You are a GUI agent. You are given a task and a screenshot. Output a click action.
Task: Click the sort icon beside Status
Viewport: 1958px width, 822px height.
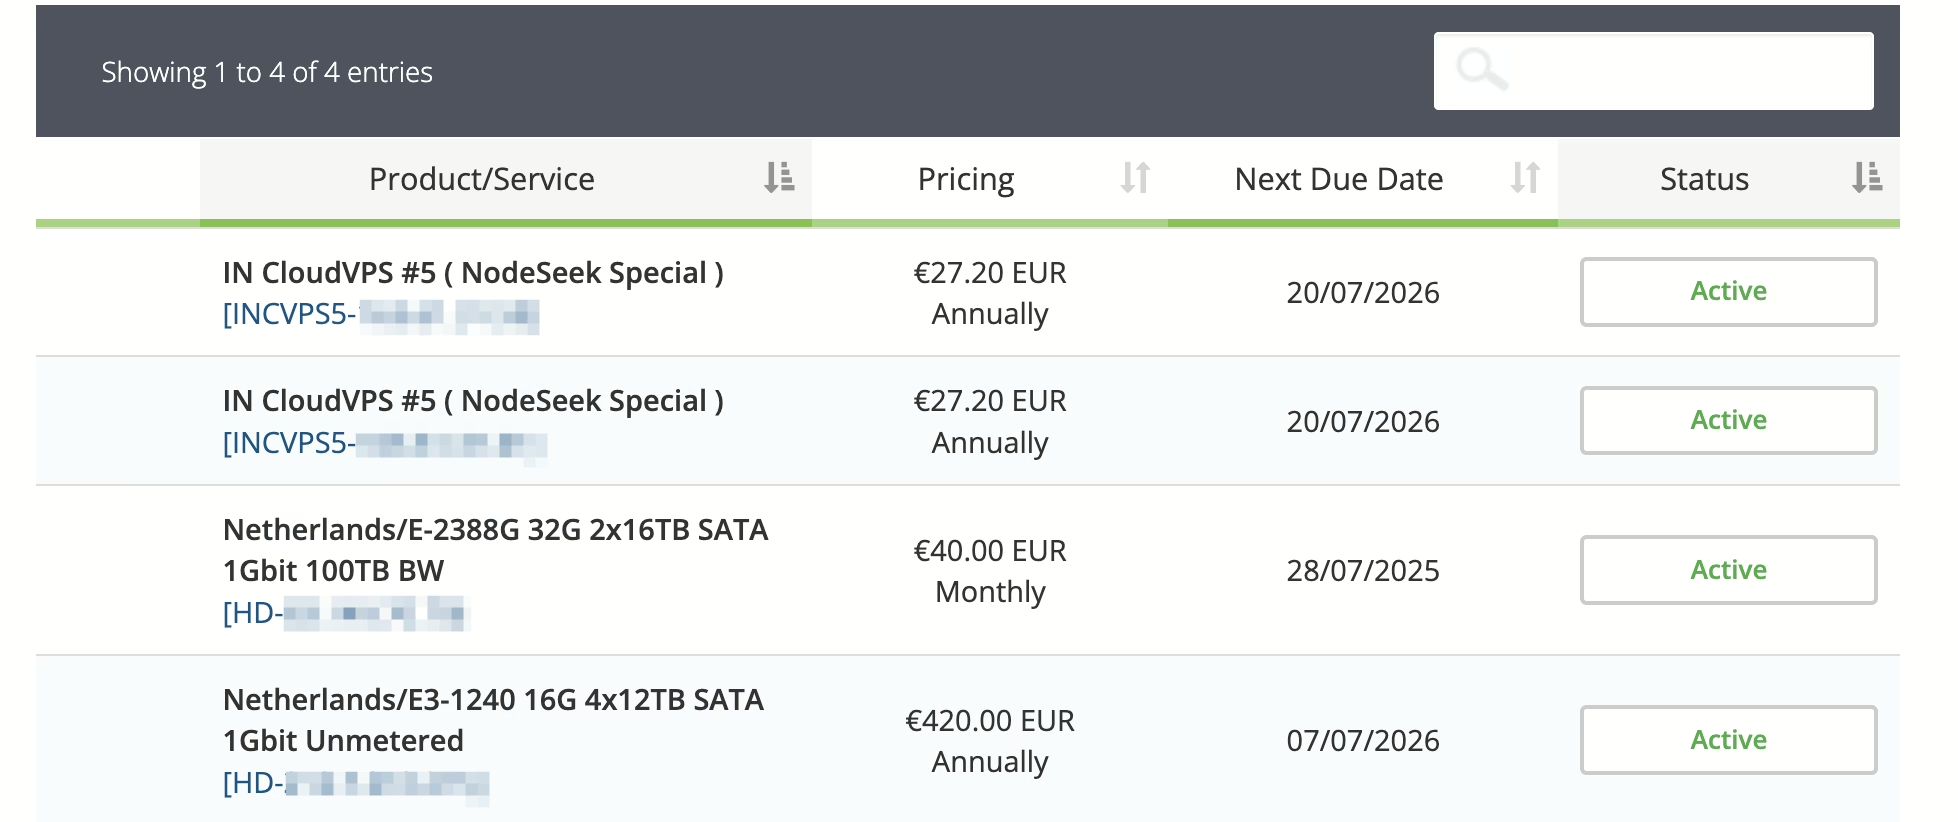(1867, 178)
